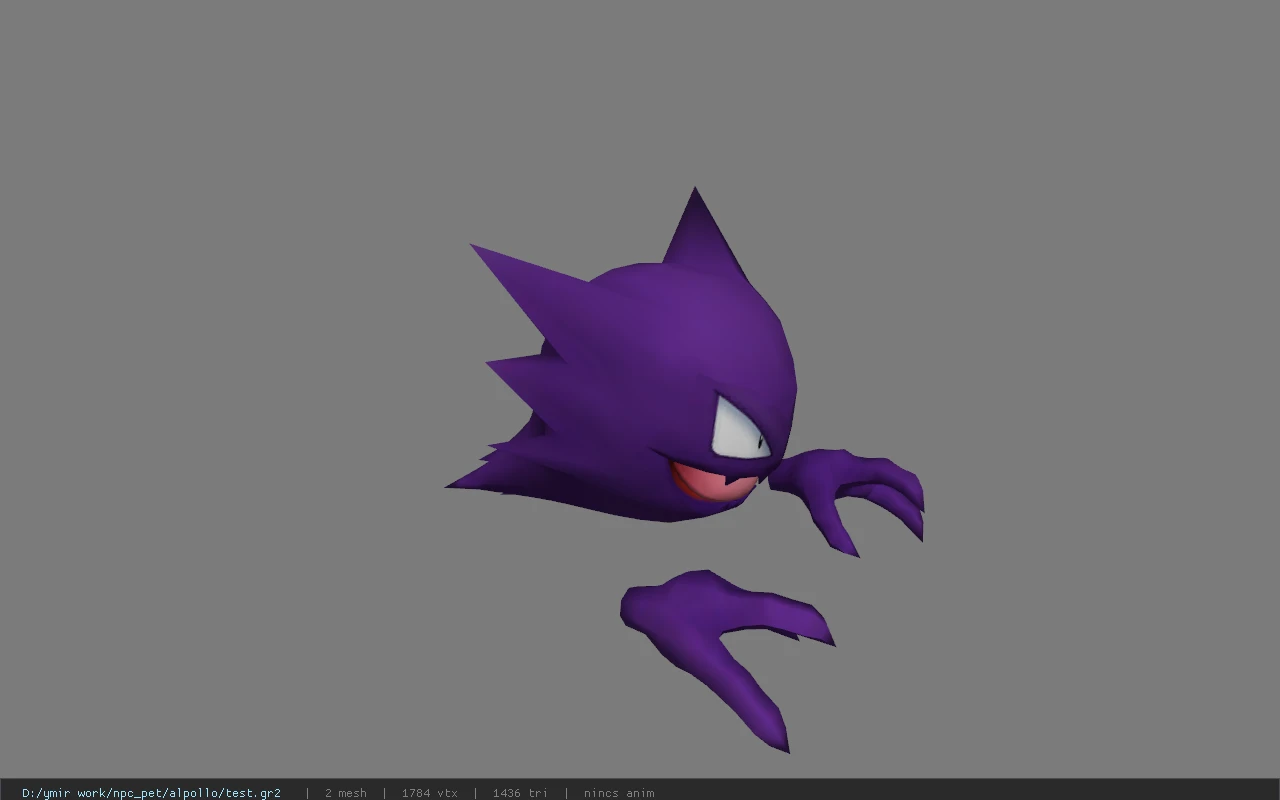Click the ghost model's white eye
Screen dimensions: 1280x800
739,430
